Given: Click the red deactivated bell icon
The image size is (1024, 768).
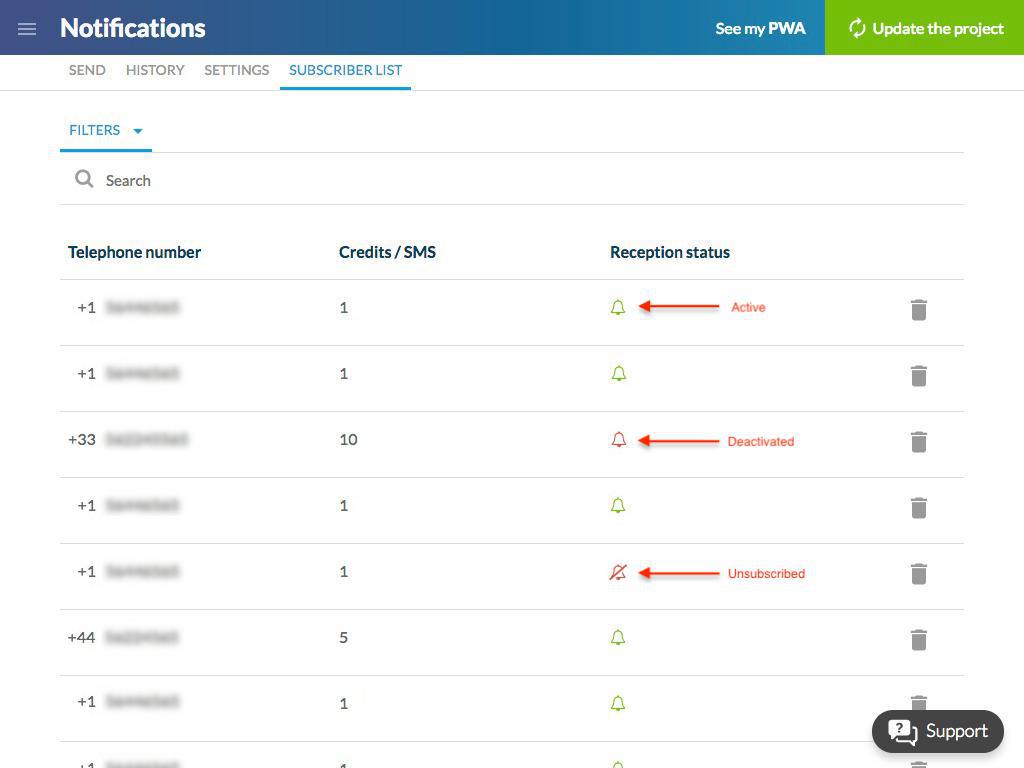Looking at the screenshot, I should click(x=618, y=440).
